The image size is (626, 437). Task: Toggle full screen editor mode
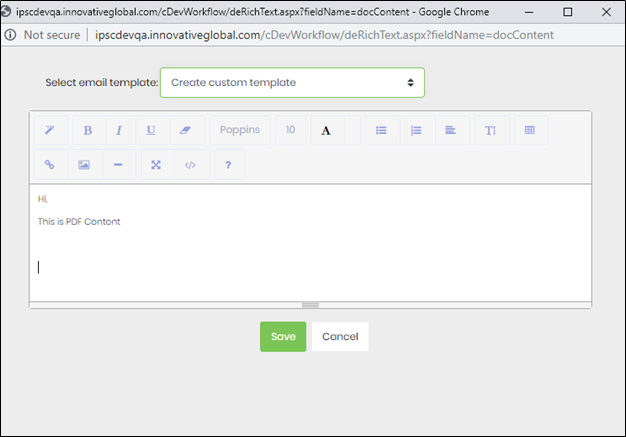pyautogui.click(x=157, y=164)
